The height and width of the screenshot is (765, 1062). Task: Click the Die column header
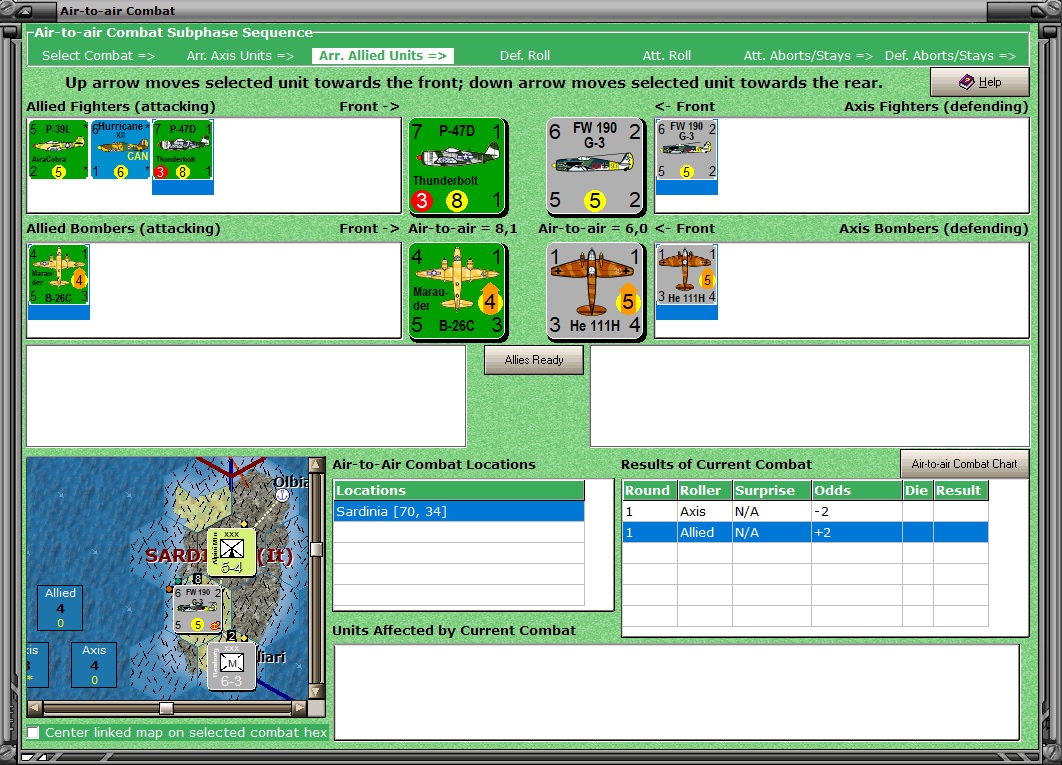[x=917, y=491]
